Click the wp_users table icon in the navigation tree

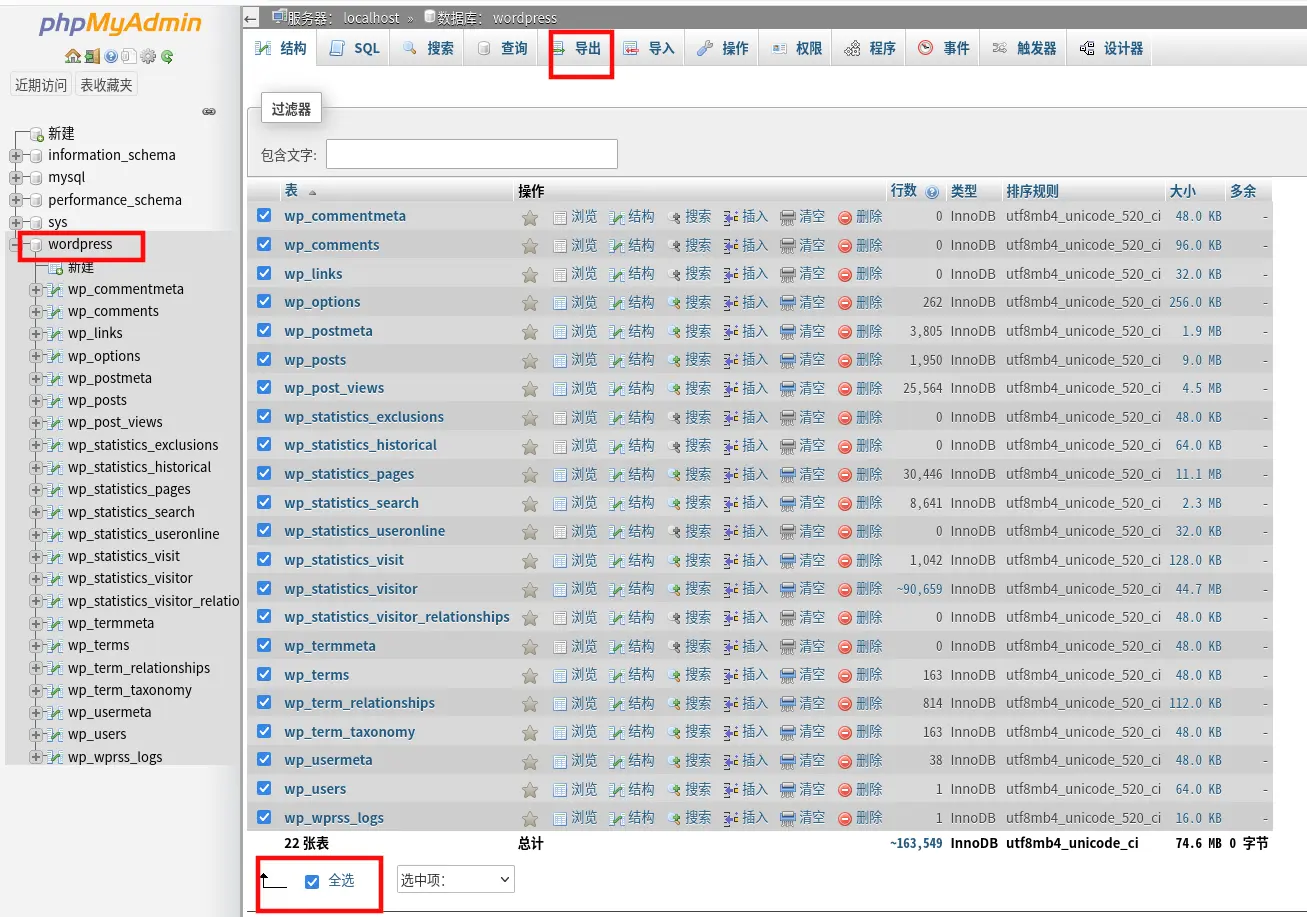55,734
